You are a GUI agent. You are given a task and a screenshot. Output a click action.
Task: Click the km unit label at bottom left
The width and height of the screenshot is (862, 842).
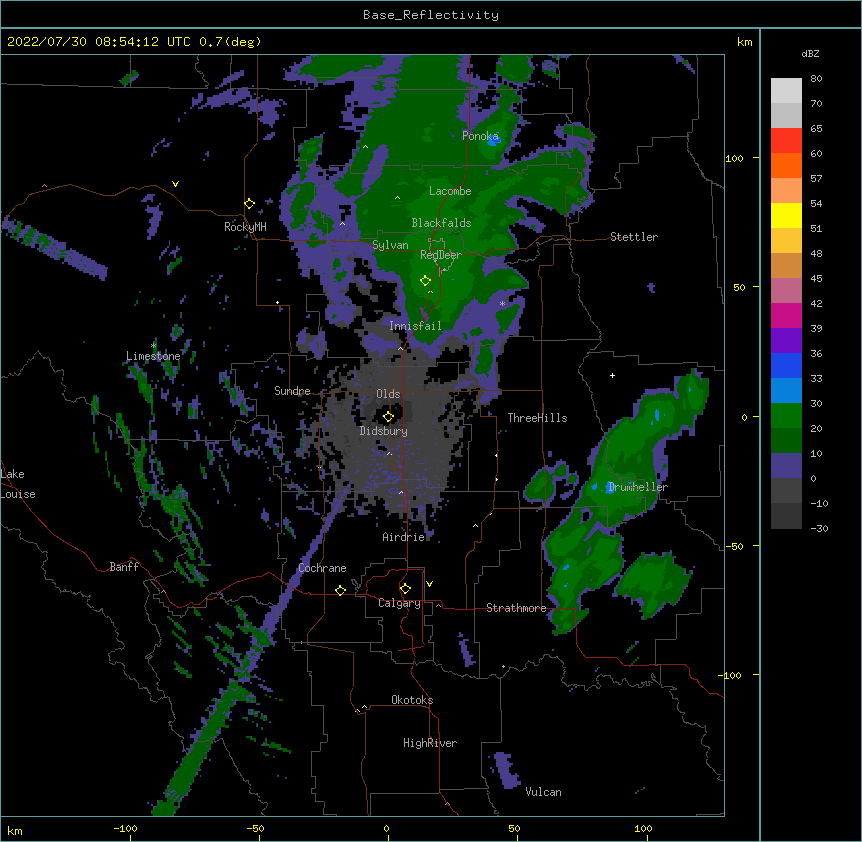pyautogui.click(x=15, y=831)
